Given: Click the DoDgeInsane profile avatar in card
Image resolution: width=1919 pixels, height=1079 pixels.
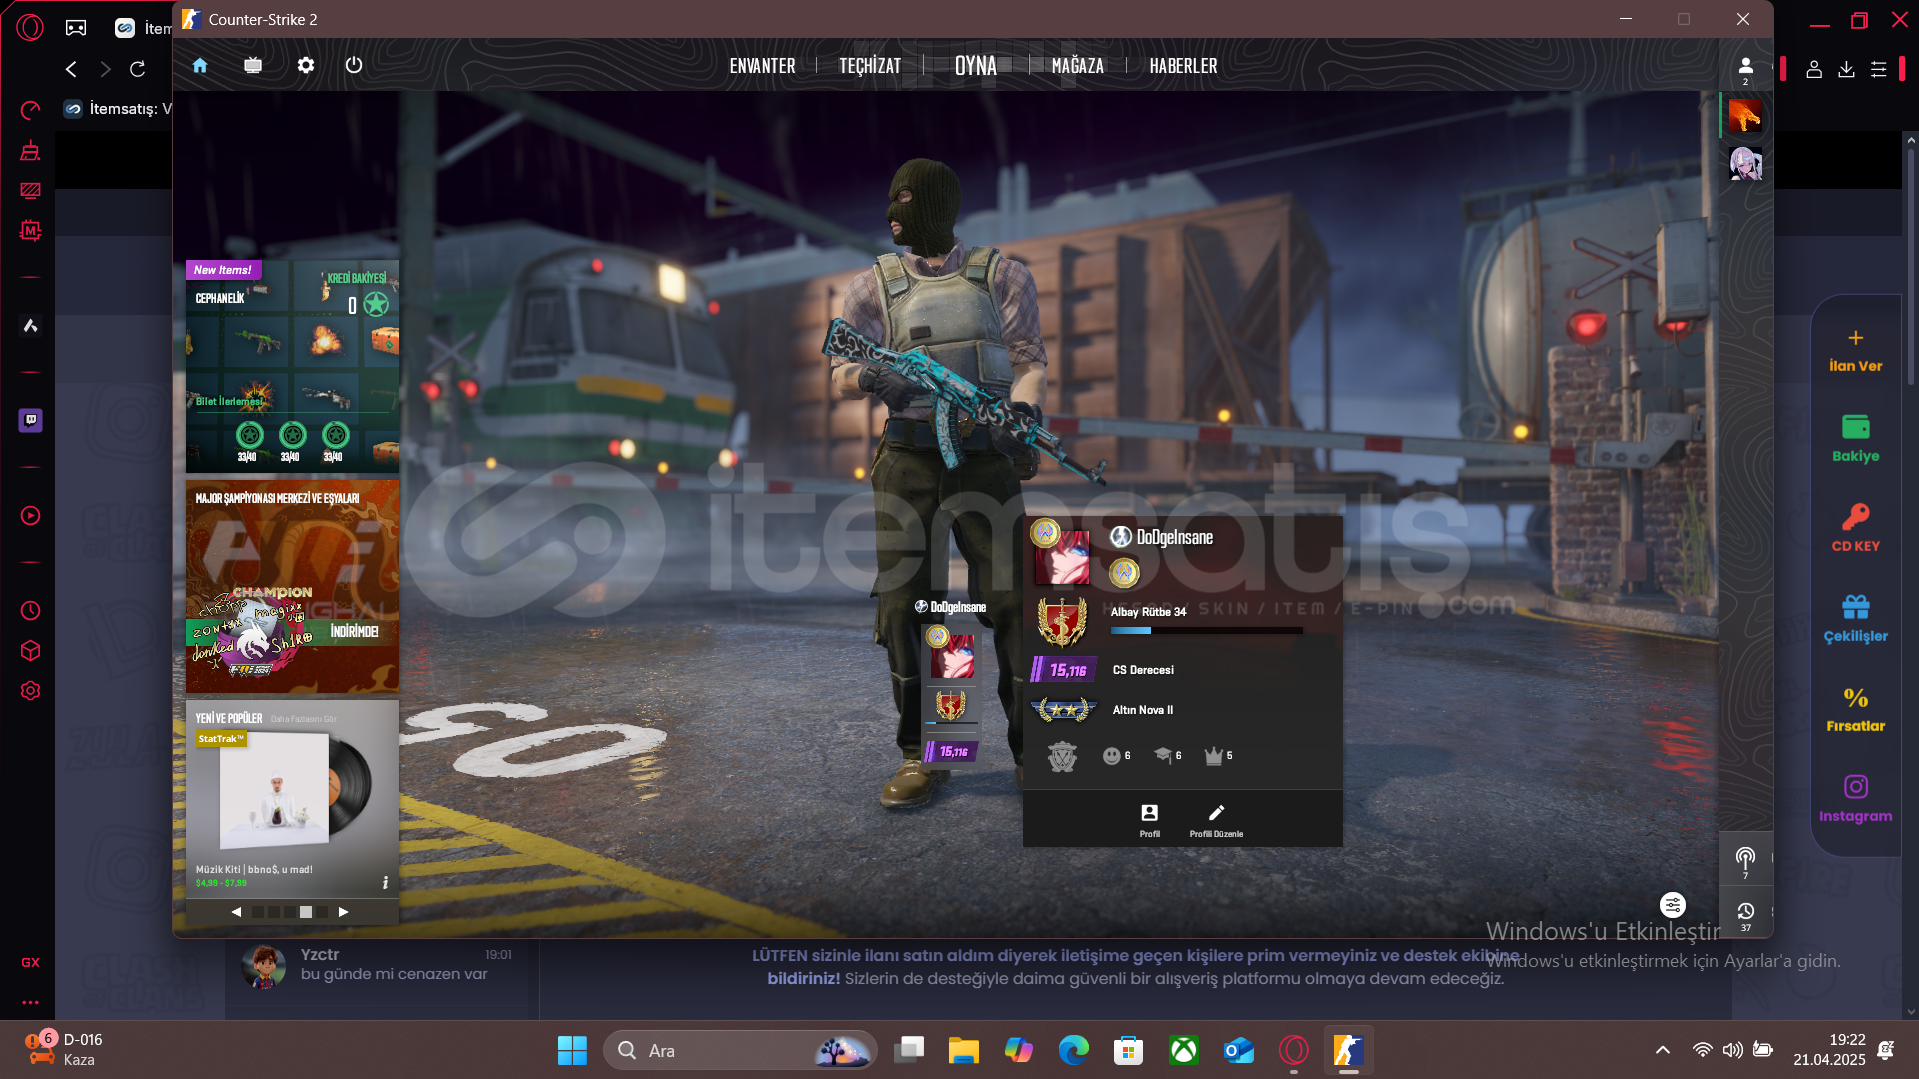Looking at the screenshot, I should click(1061, 557).
